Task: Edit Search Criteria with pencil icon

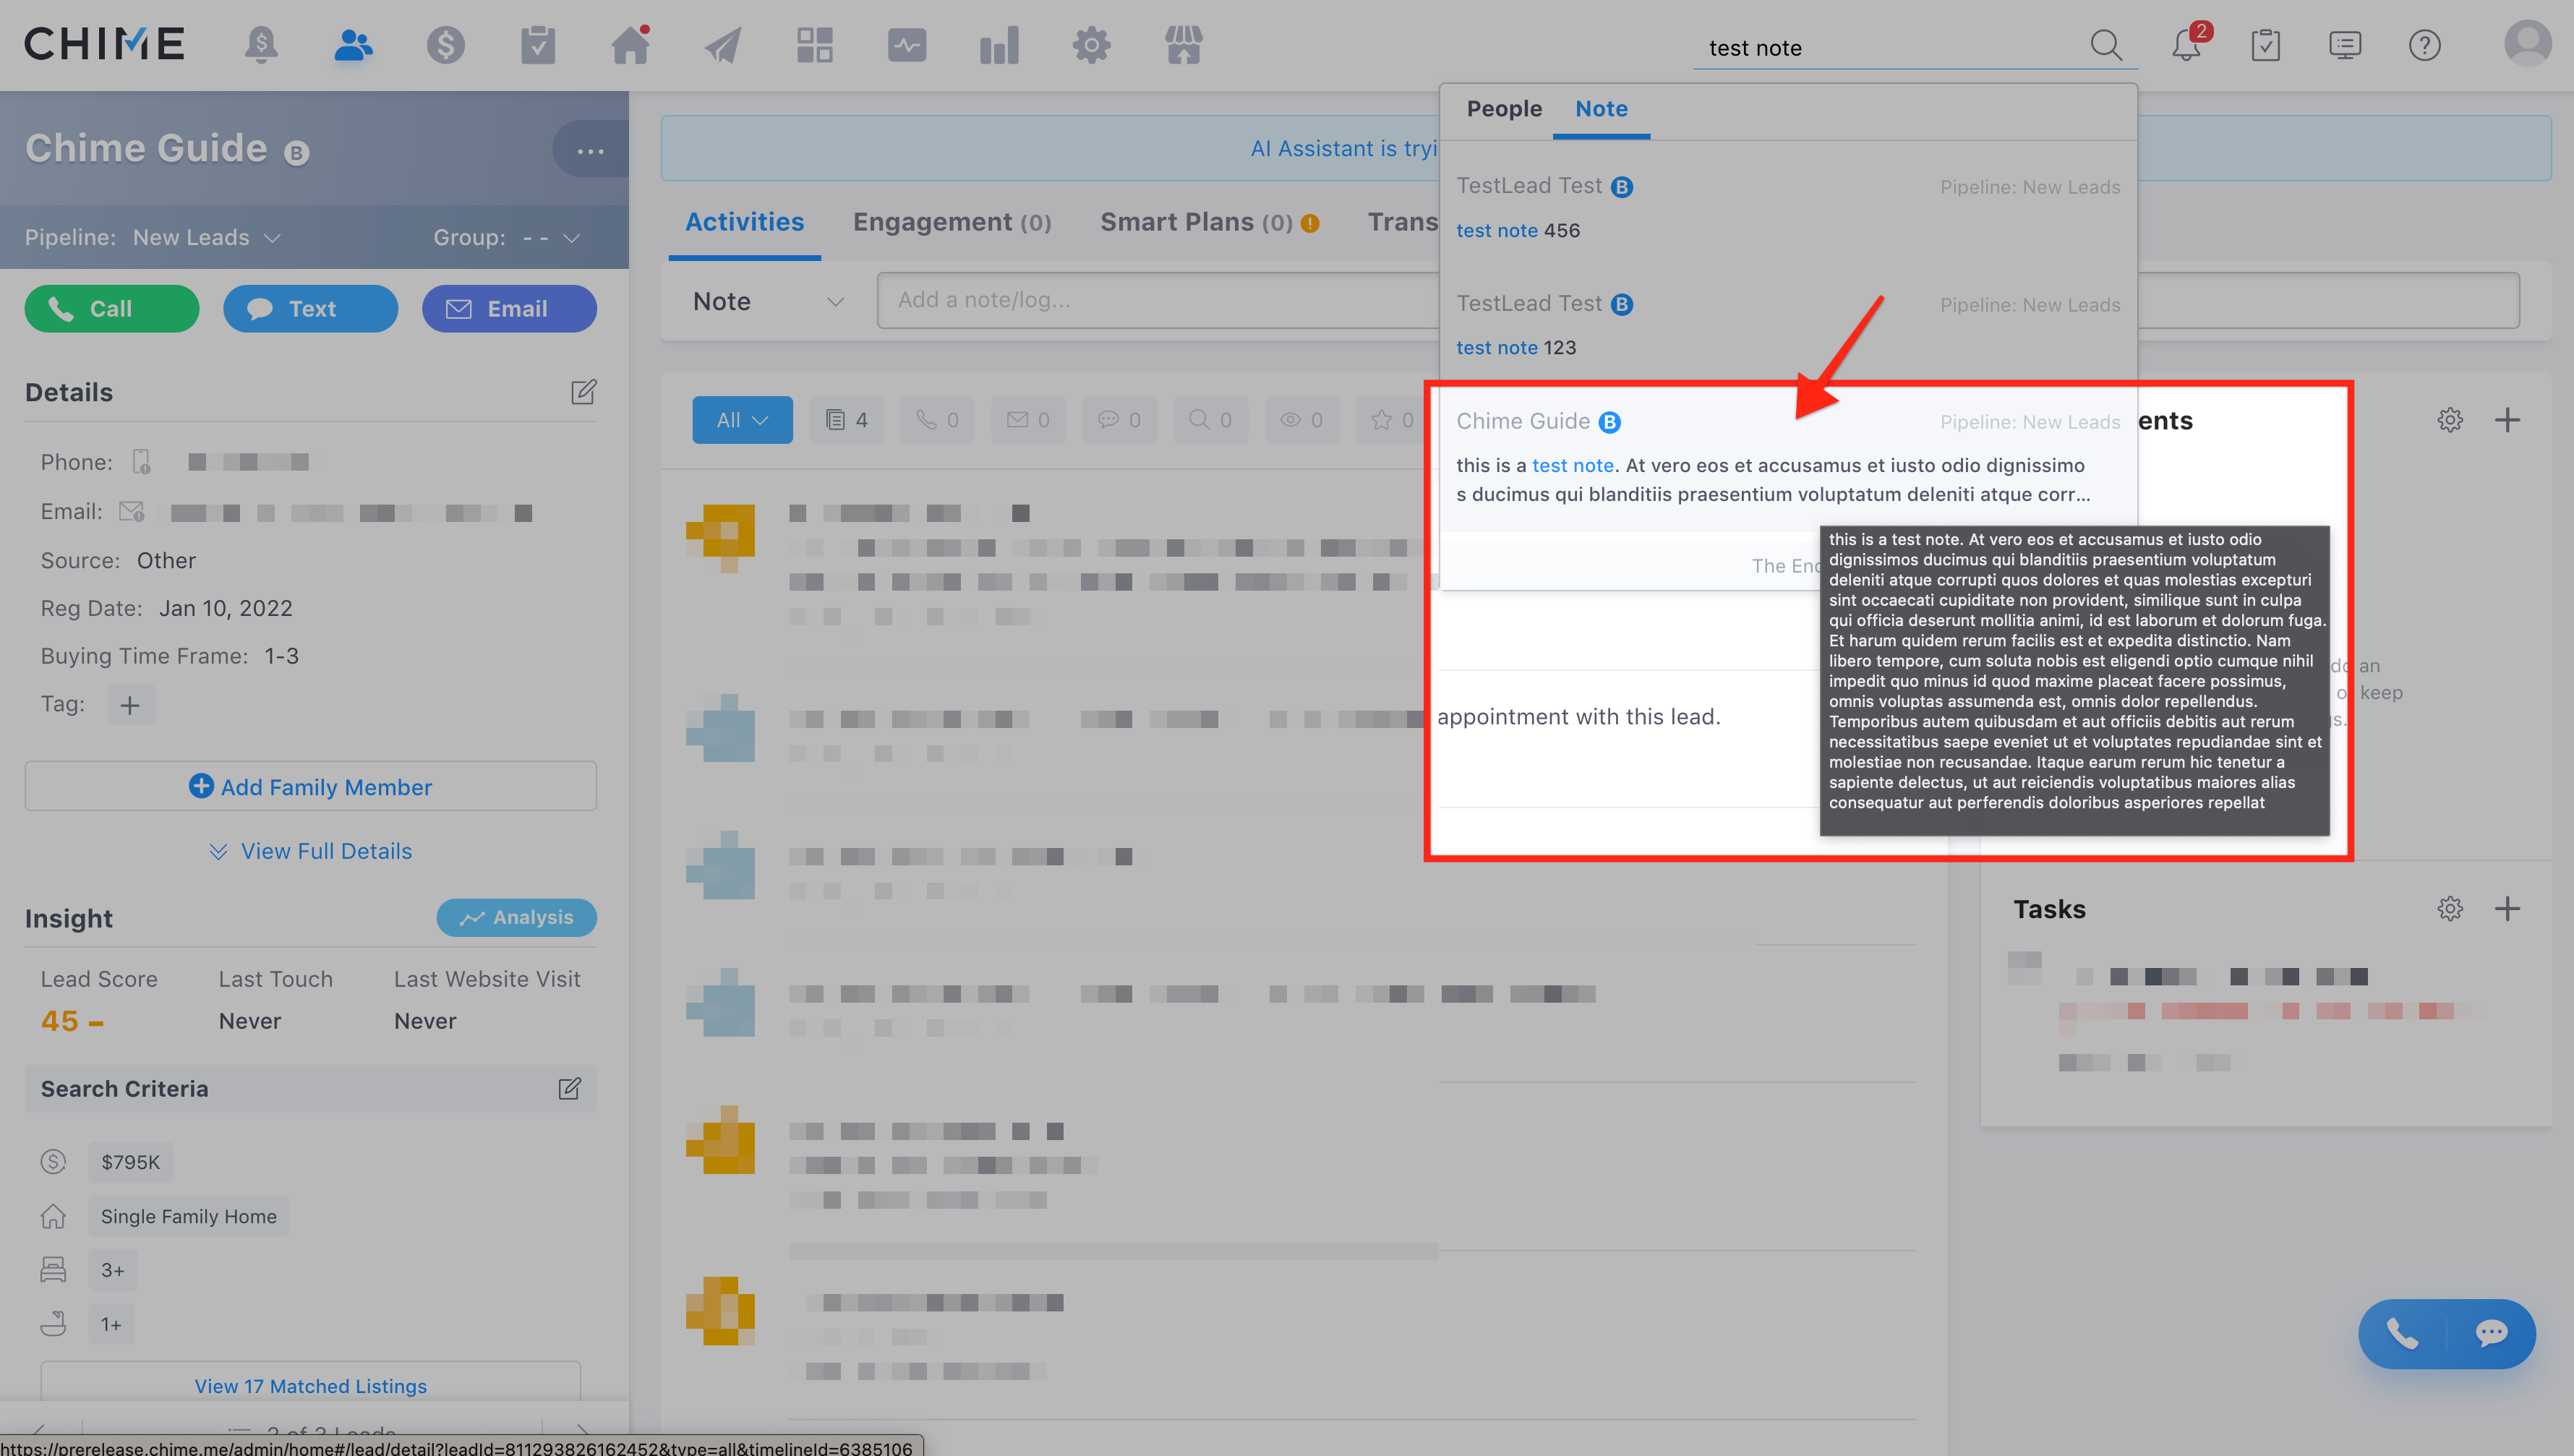Action: 570,1088
